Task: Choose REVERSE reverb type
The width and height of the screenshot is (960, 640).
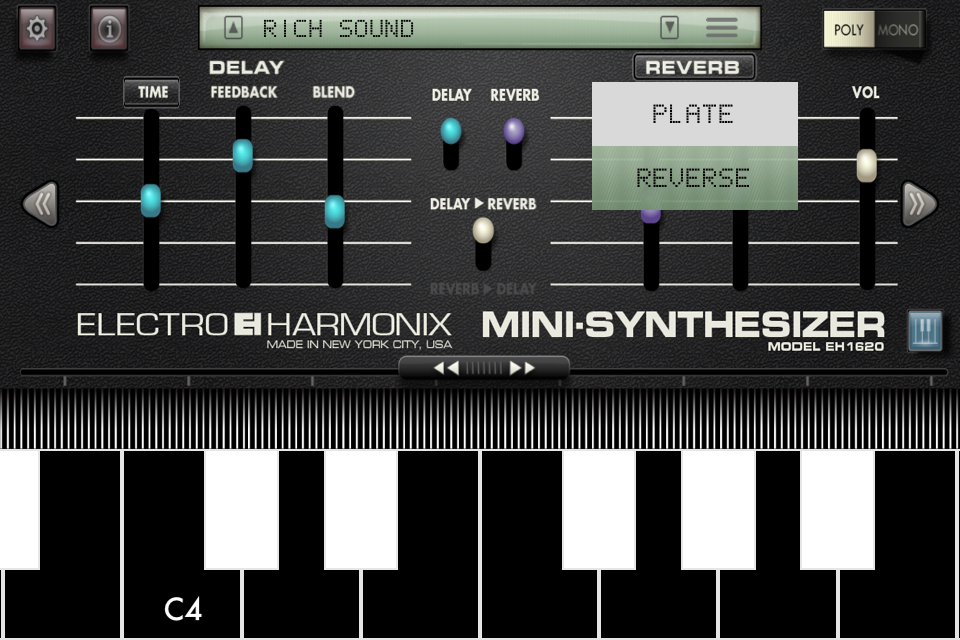Action: click(x=694, y=178)
